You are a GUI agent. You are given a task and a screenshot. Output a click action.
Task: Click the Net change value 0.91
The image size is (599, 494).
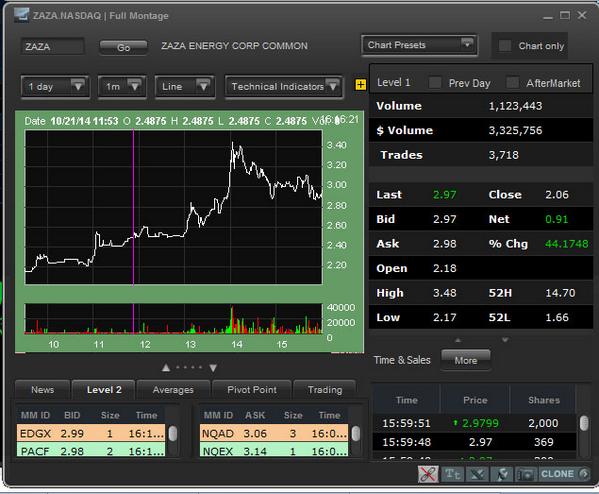(557, 219)
